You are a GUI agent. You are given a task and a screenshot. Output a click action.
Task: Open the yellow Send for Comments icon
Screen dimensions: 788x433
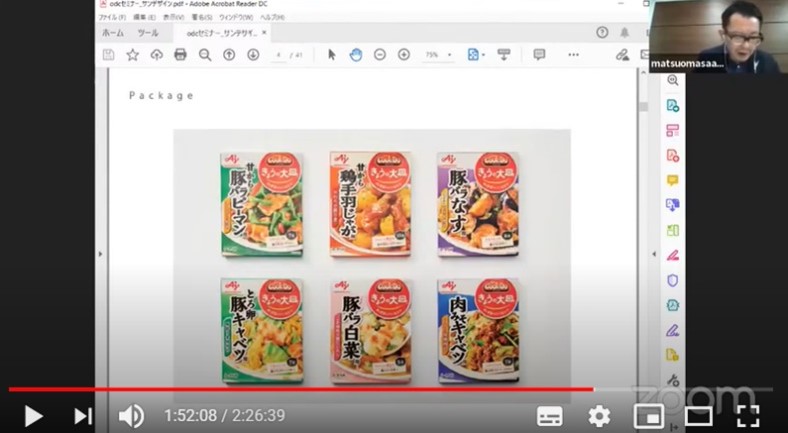coord(672,355)
